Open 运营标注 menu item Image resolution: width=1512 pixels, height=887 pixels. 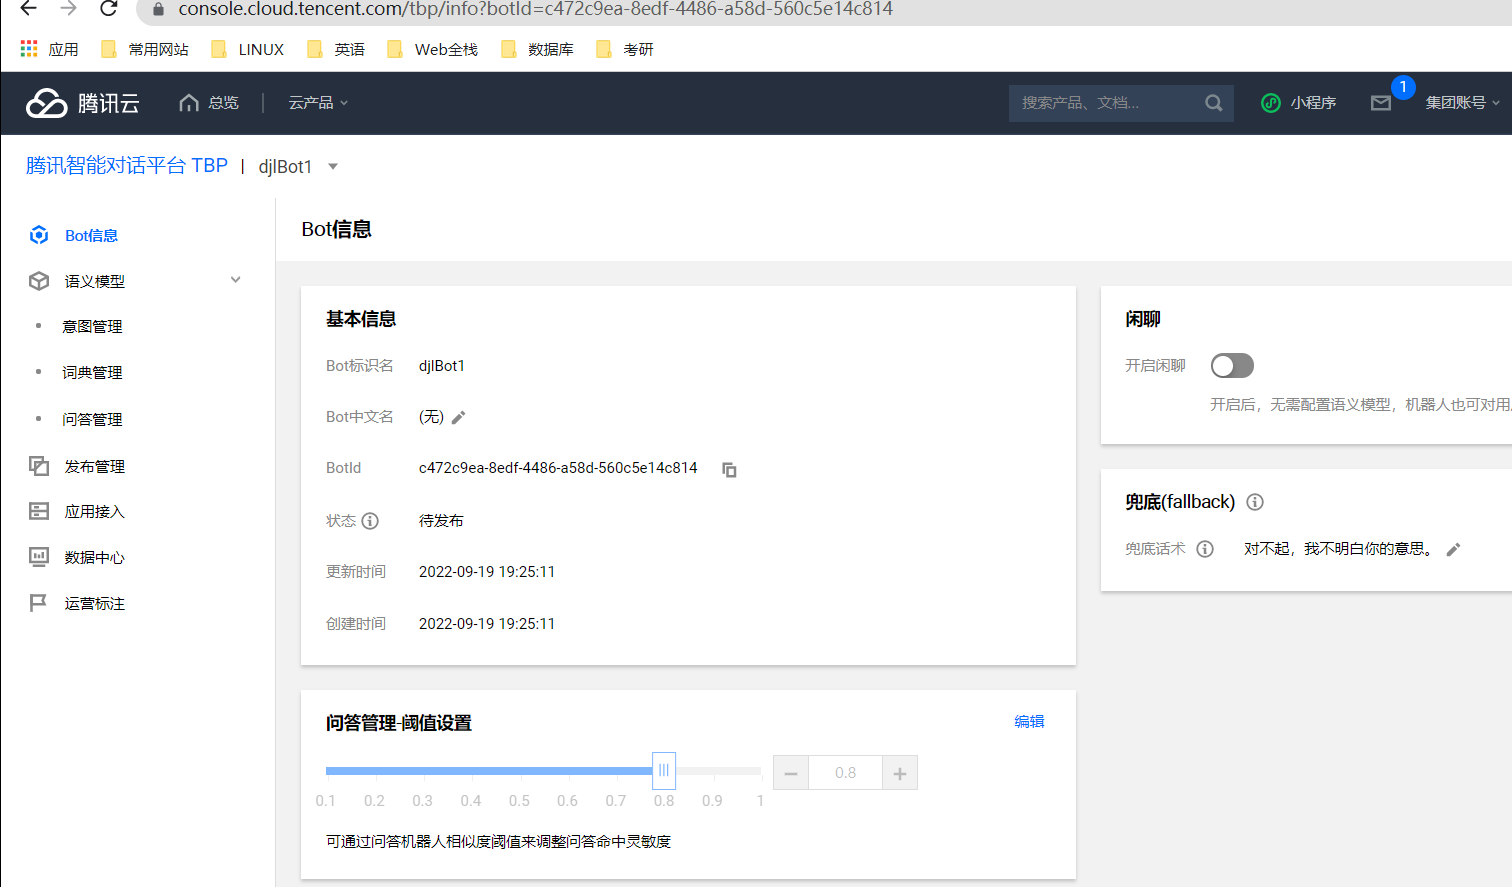(95, 603)
